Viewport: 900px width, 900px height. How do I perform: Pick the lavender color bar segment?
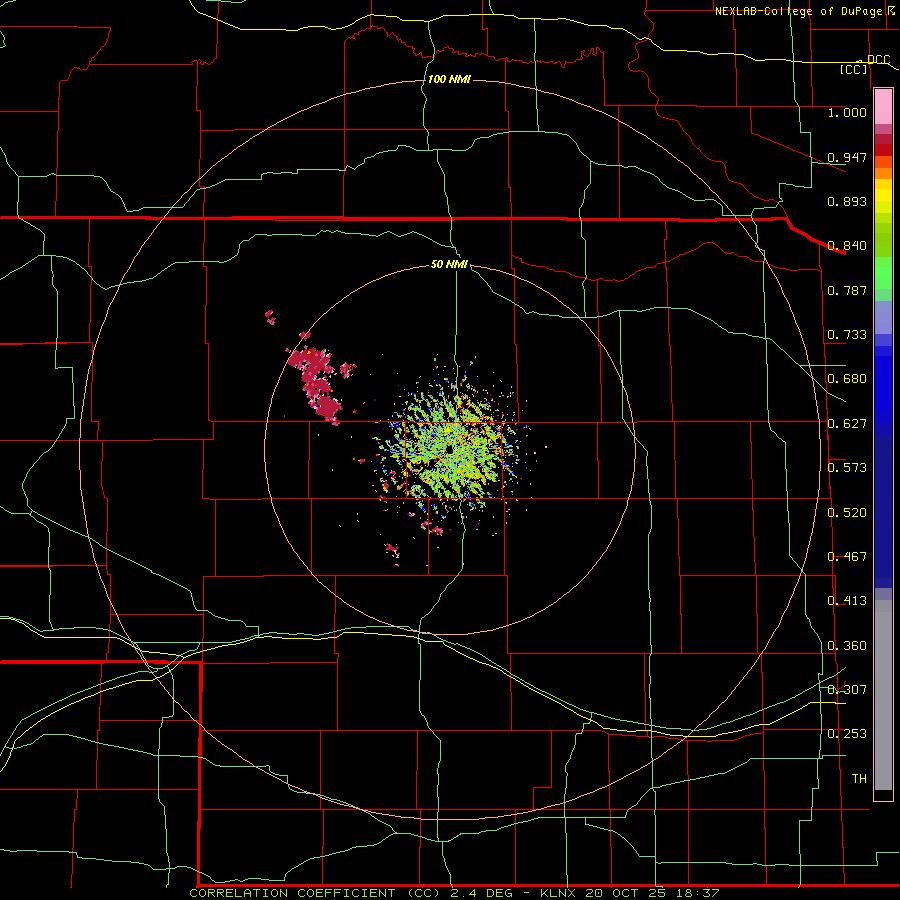pyautogui.click(x=883, y=318)
